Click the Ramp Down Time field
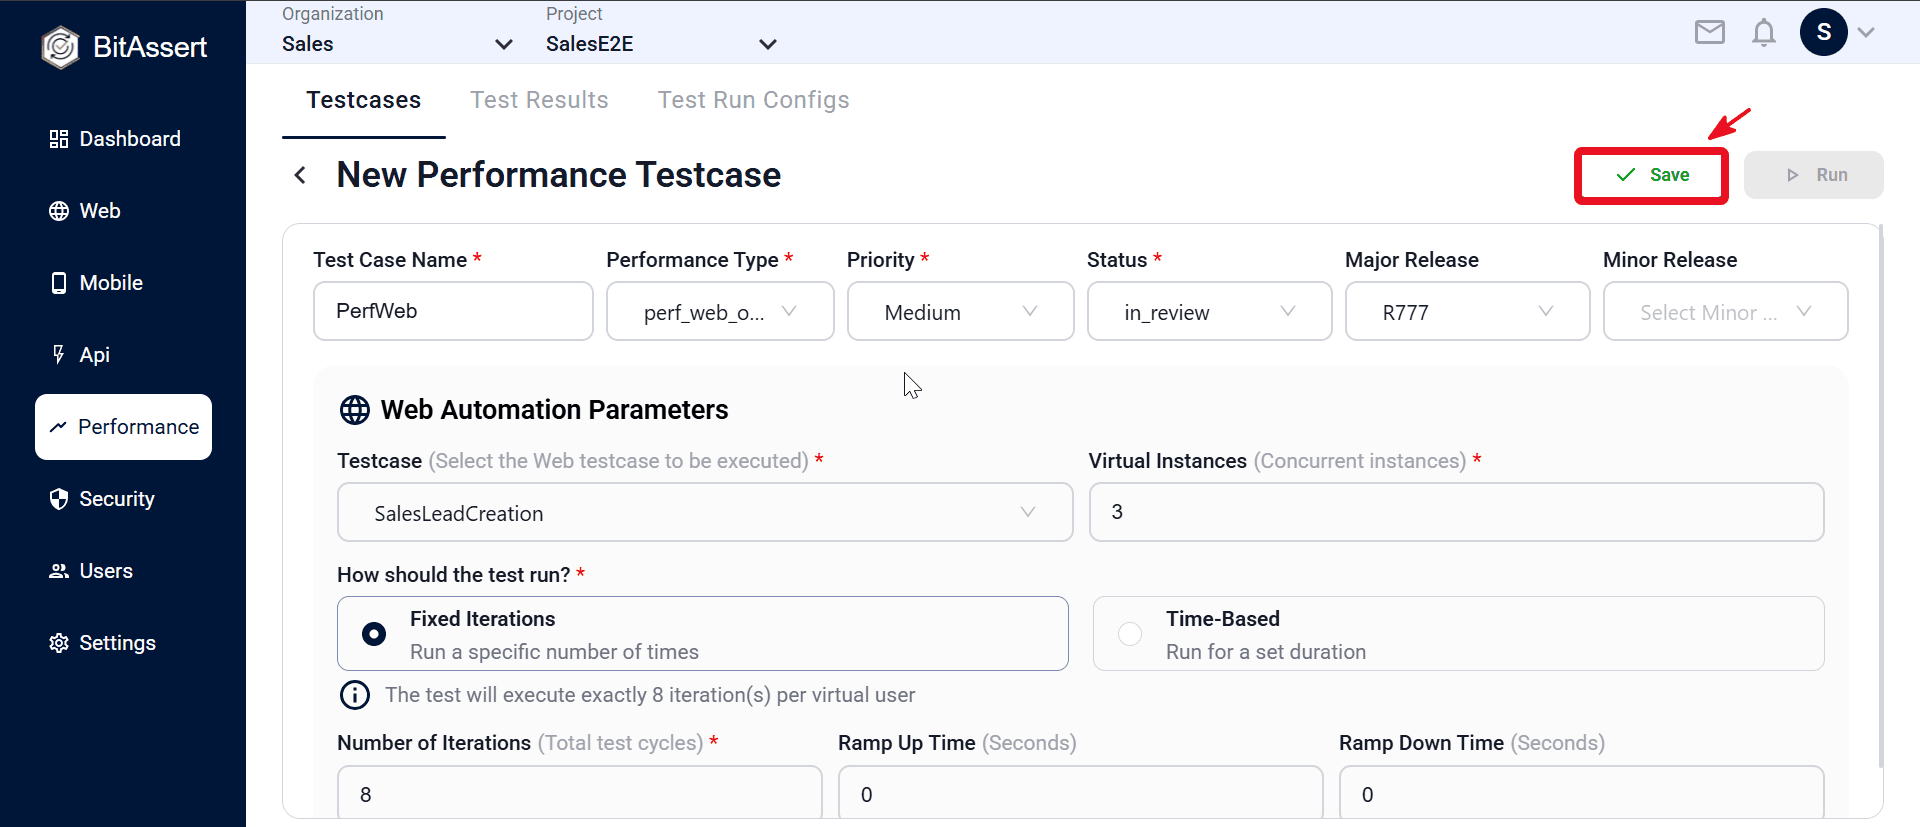Screen dimensions: 1920x827 pos(1581,794)
